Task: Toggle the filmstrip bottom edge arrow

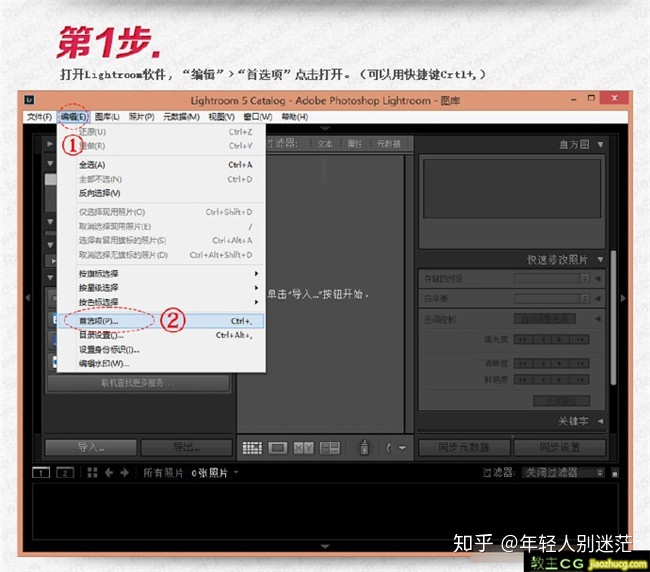Action: [x=325, y=546]
